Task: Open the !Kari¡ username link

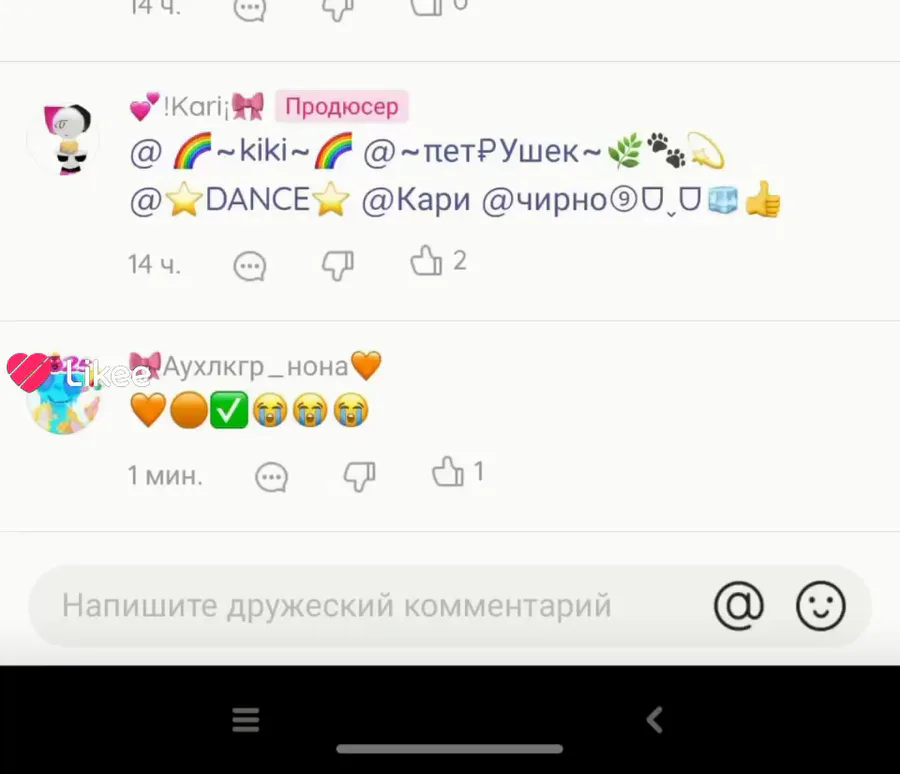Action: pyautogui.click(x=196, y=107)
